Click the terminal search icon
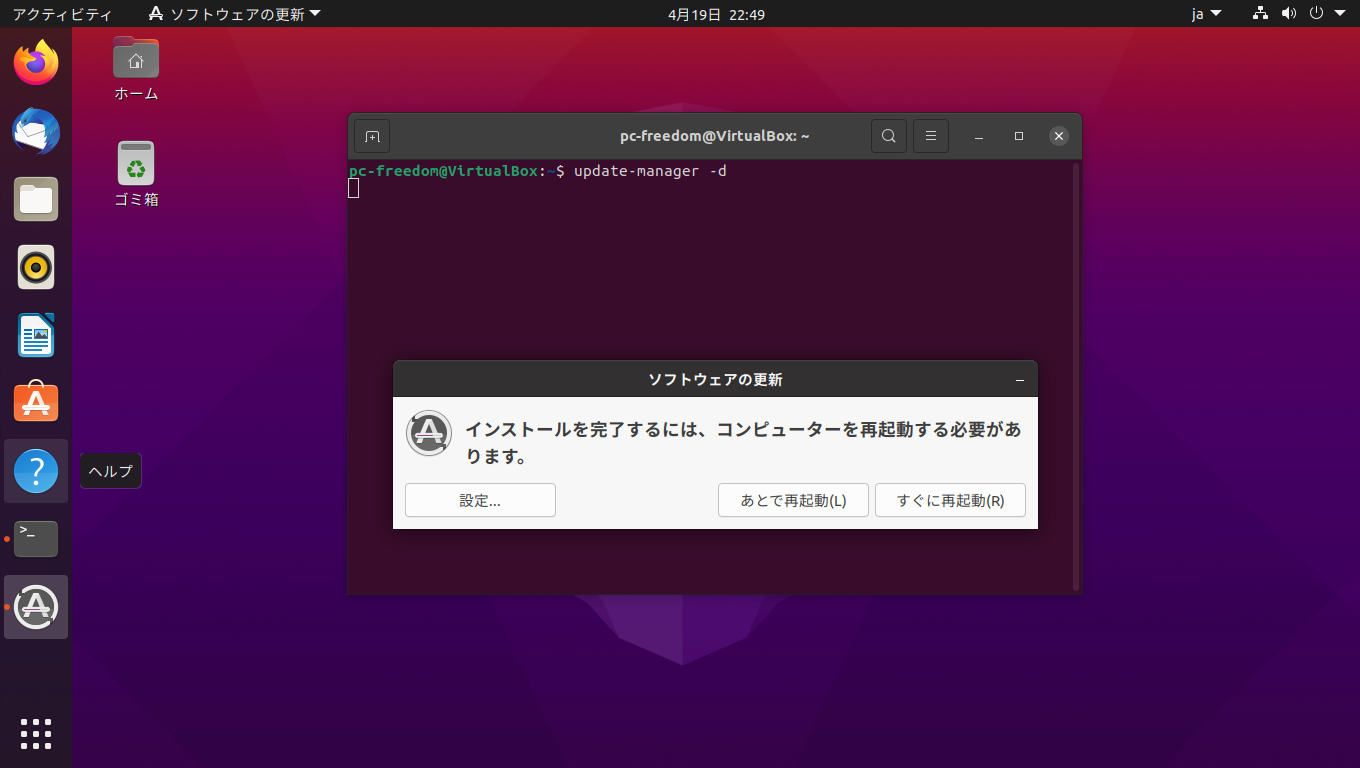This screenshot has height=768, width=1360. (x=888, y=136)
